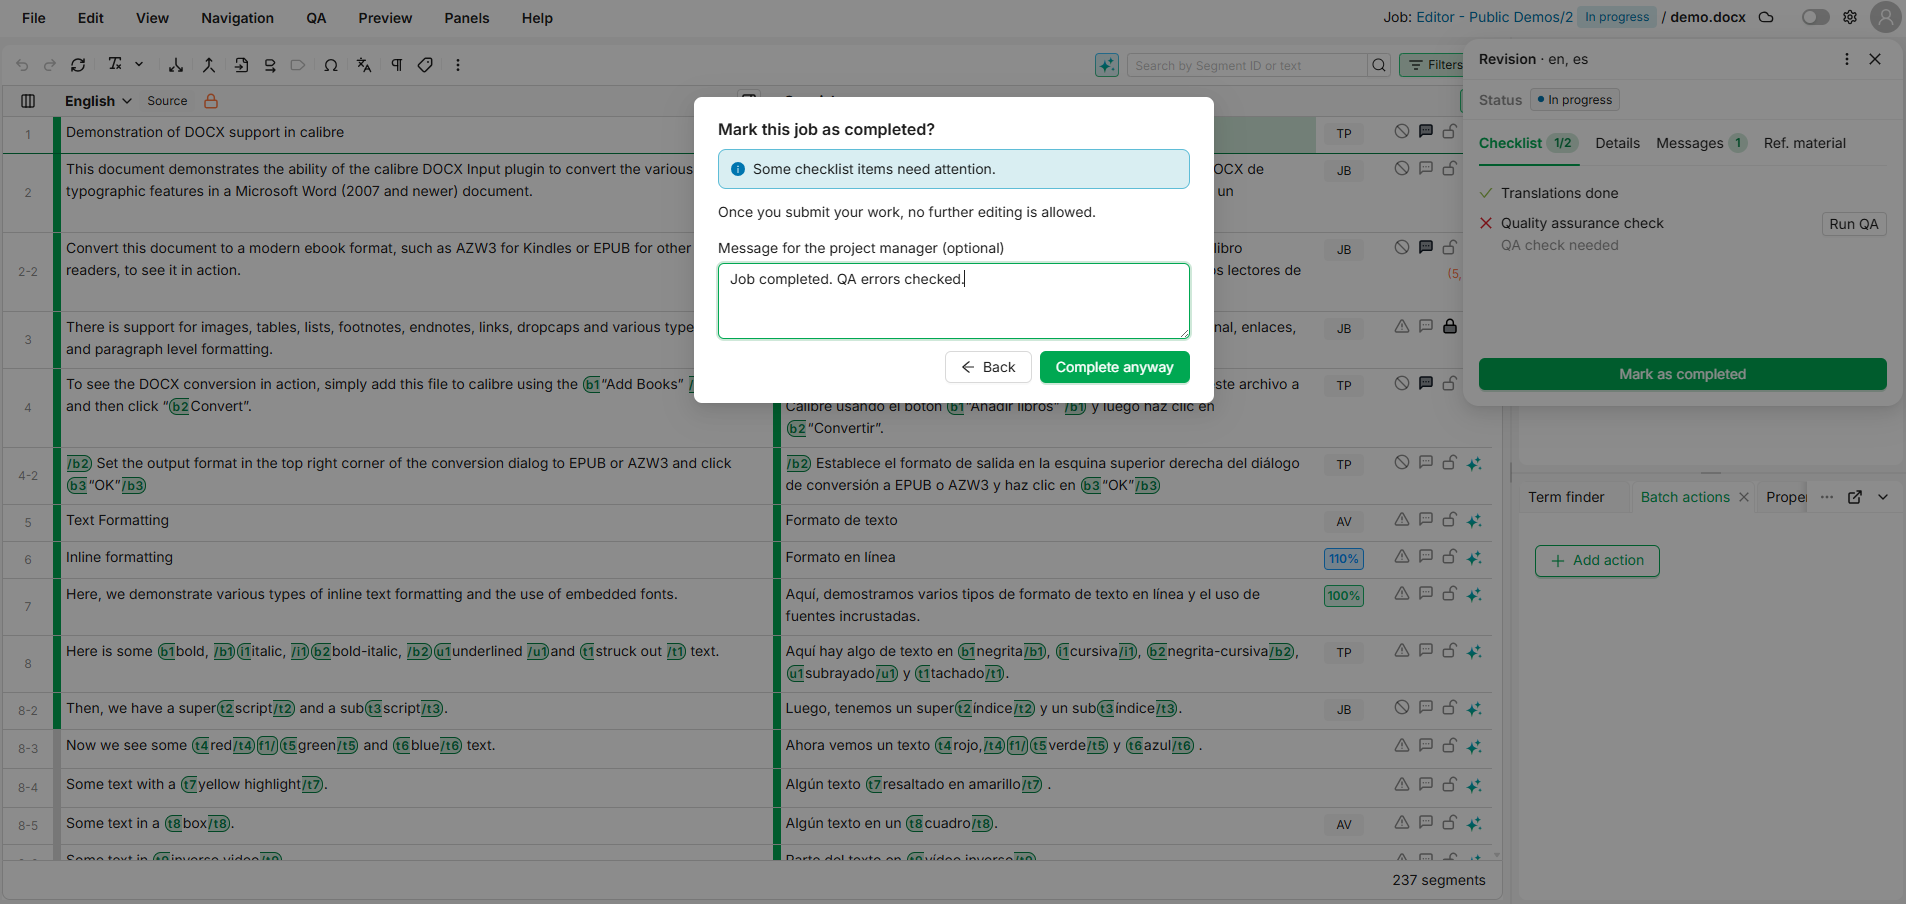
Task: Click the magnifier search icon
Action: [x=1379, y=65]
